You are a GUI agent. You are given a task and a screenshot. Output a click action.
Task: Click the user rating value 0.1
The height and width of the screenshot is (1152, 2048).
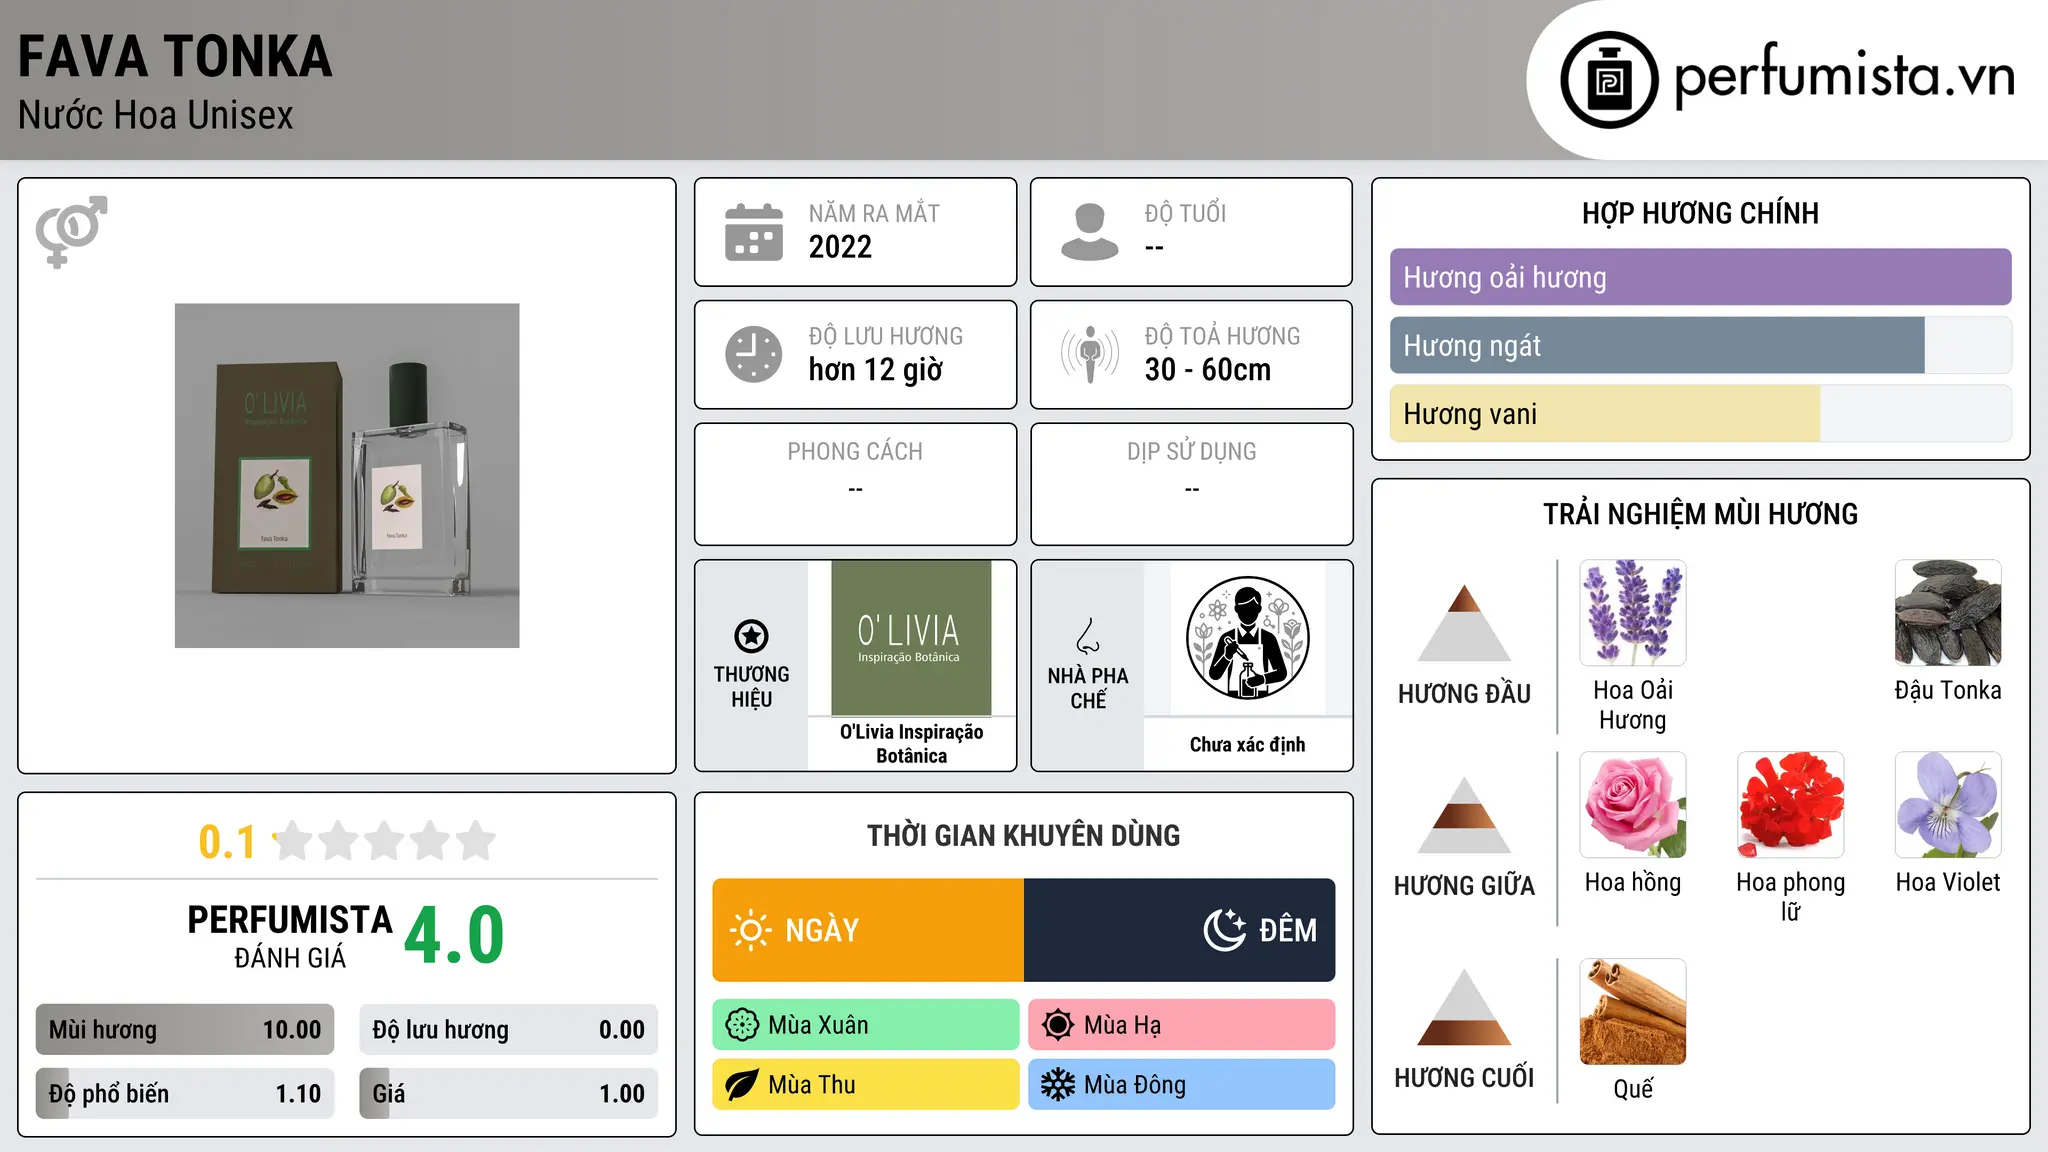point(227,842)
